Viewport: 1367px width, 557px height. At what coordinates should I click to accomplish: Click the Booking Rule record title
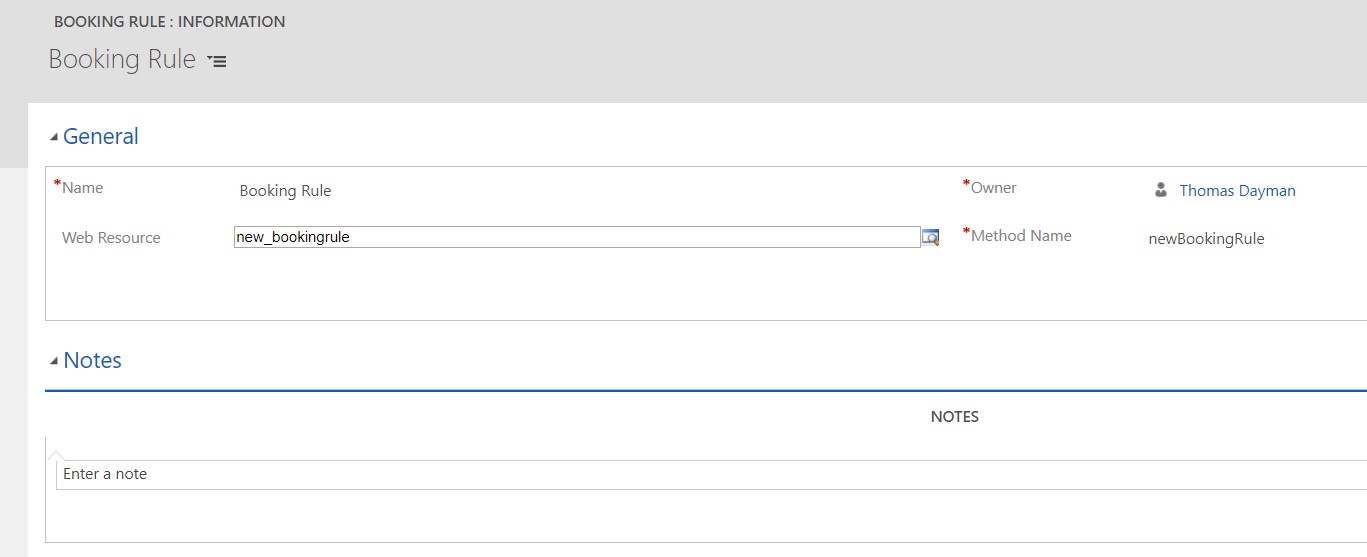[122, 59]
